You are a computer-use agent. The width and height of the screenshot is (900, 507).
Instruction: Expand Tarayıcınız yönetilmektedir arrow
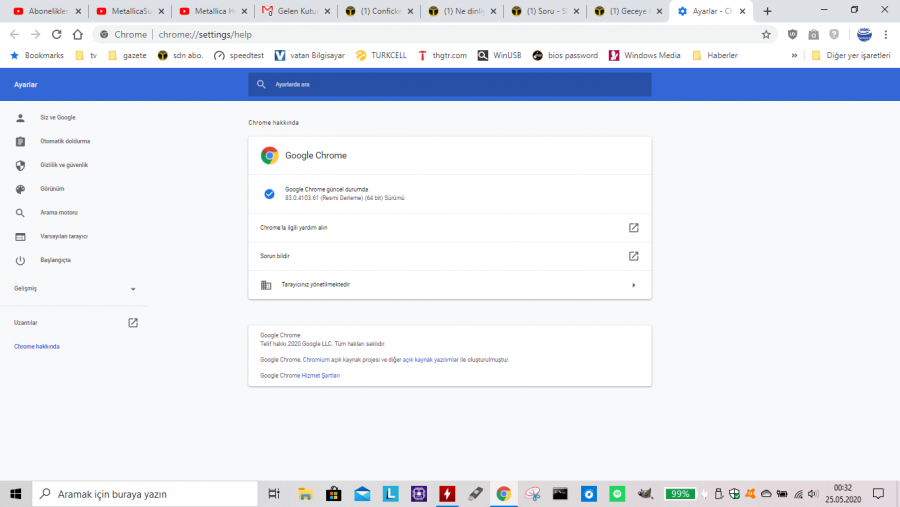(633, 285)
